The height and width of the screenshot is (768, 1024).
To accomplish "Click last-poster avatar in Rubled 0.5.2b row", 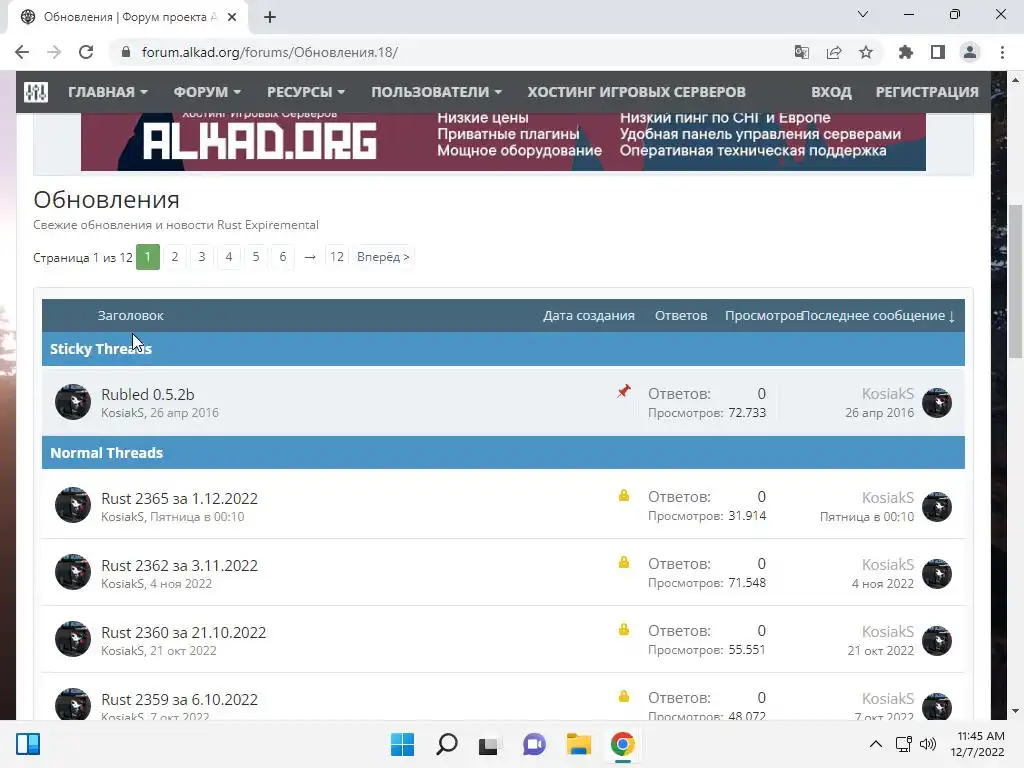I will (936, 403).
